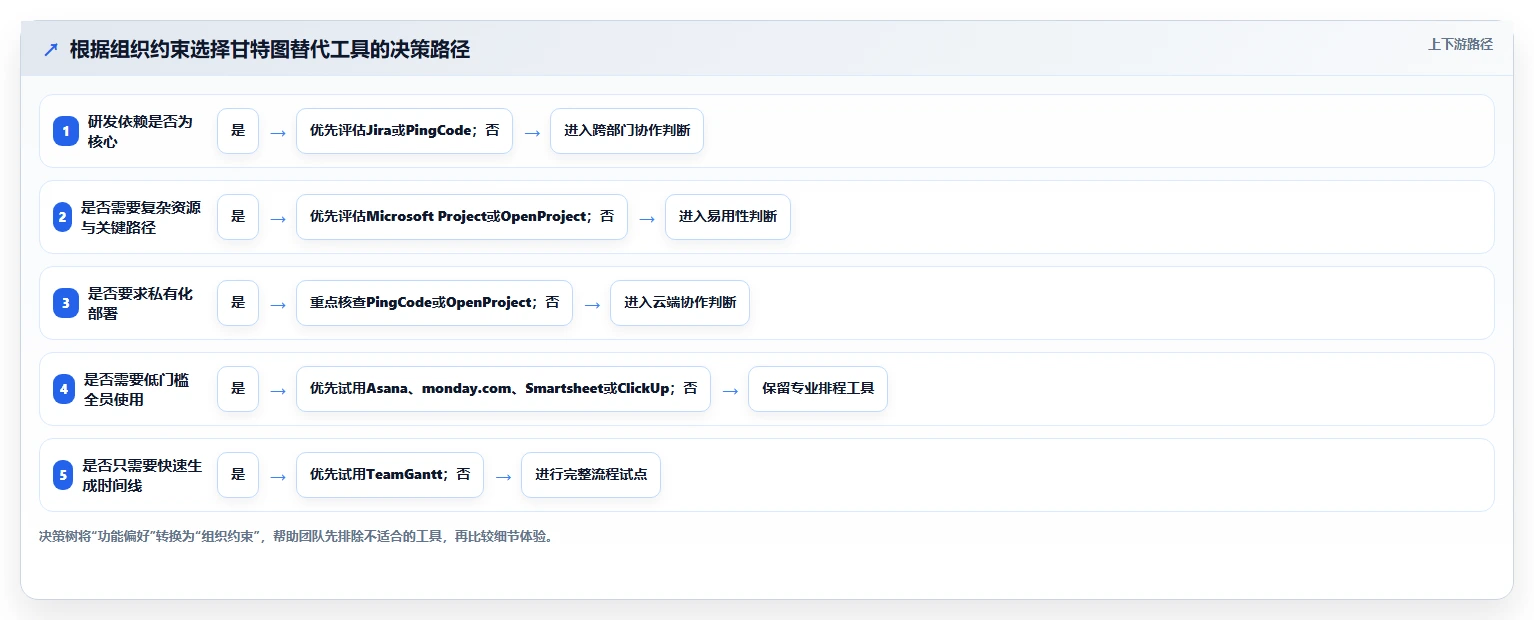Click the arrow icon beside the title

pos(51,50)
